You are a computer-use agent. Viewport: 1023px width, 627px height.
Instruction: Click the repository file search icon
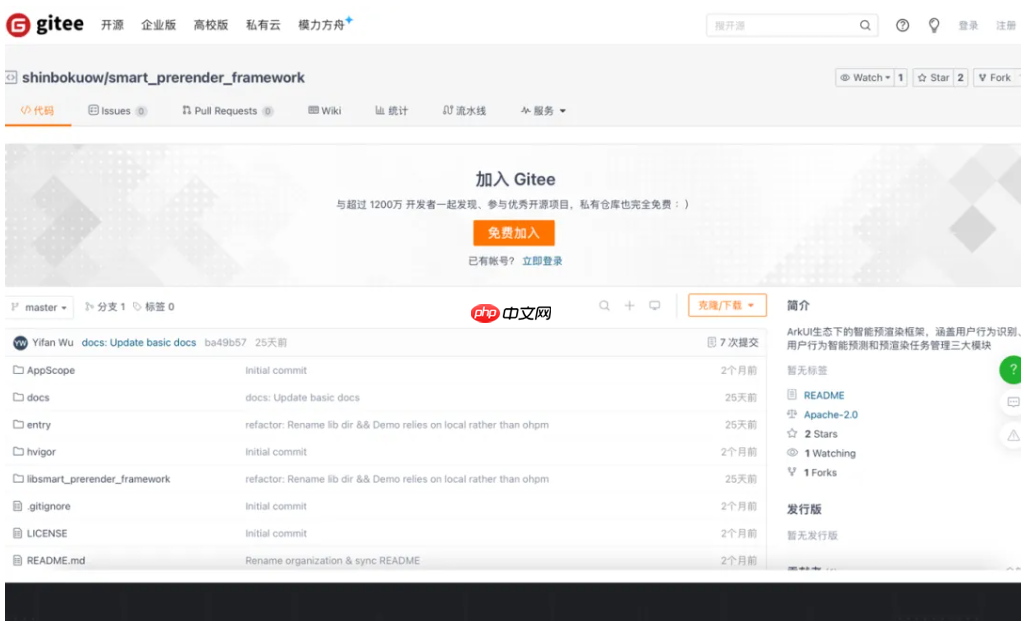pyautogui.click(x=604, y=306)
